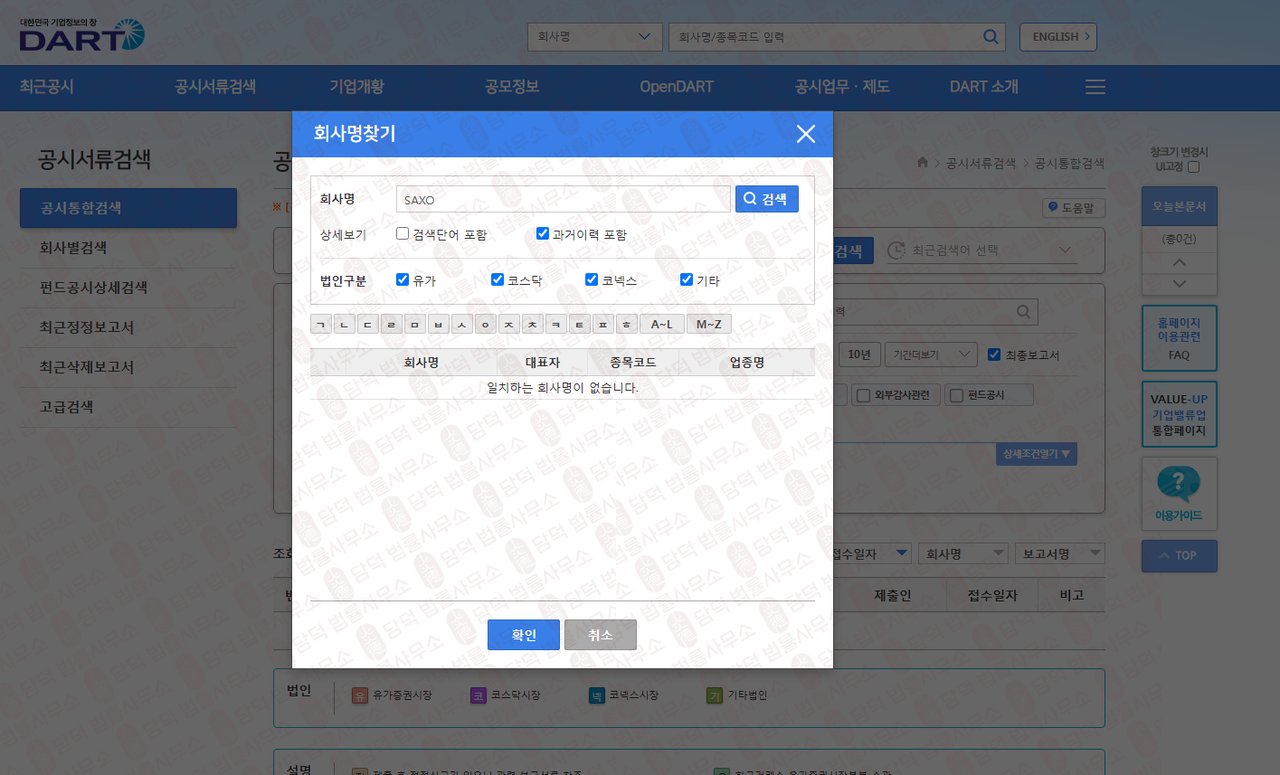Click the 회사명 input field containing SAXO

[563, 199]
